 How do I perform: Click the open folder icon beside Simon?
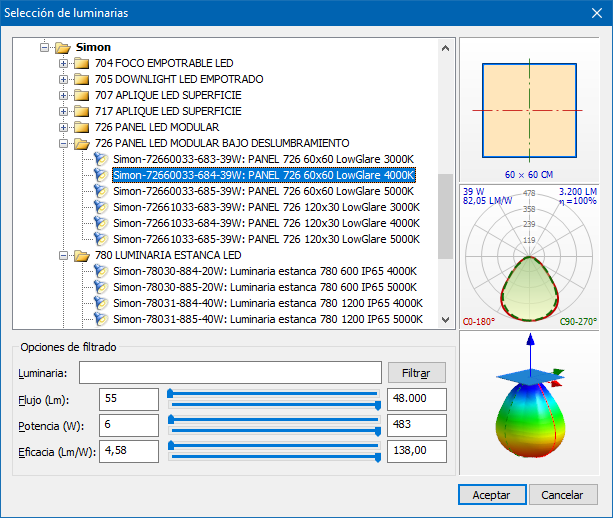tap(63, 48)
